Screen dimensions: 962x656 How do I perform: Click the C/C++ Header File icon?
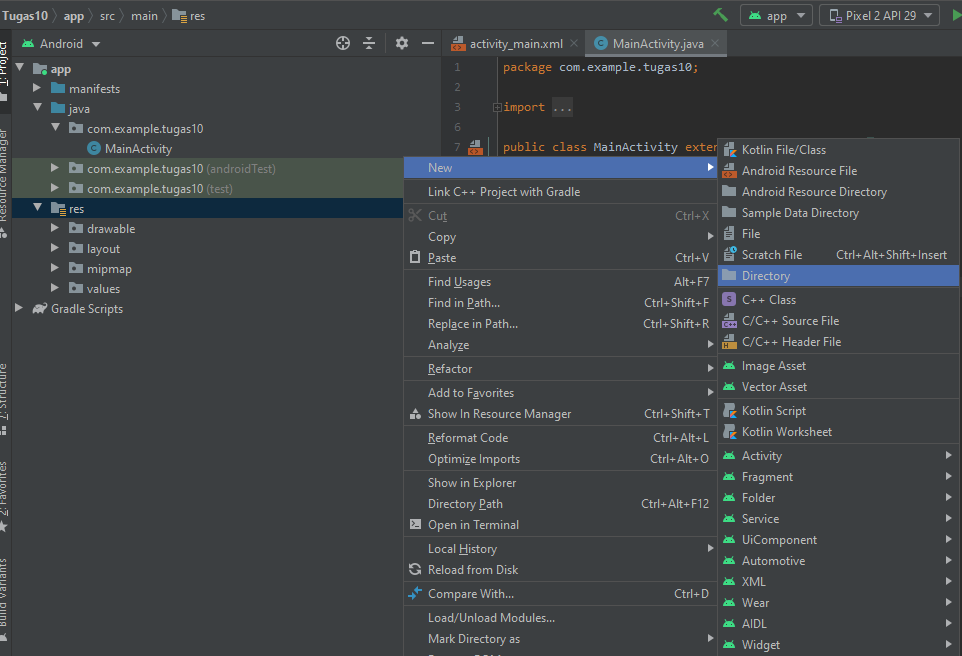pyautogui.click(x=729, y=342)
